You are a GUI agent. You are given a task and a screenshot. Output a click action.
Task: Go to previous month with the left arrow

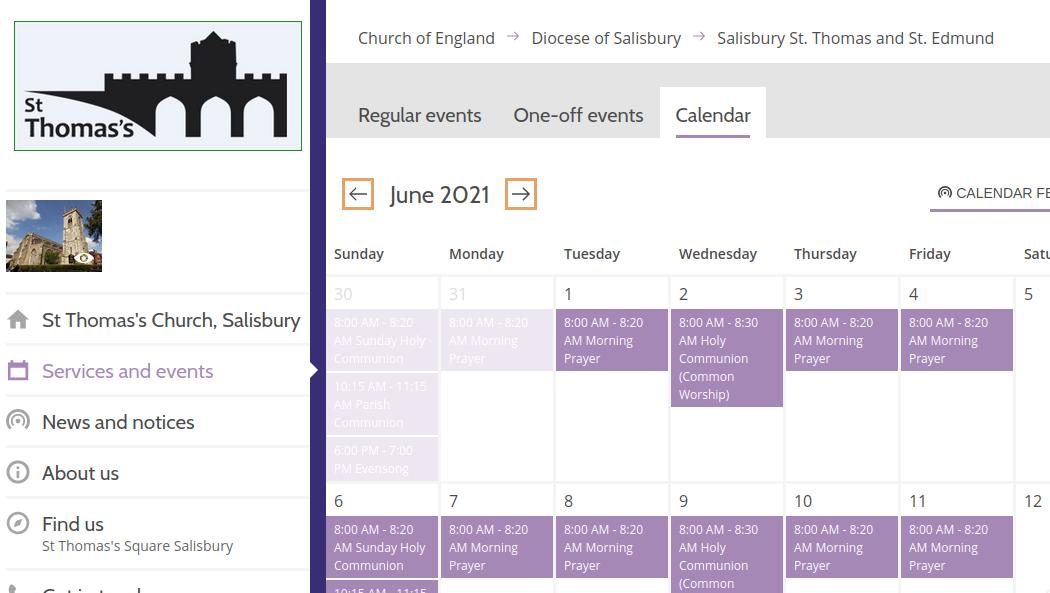[357, 194]
